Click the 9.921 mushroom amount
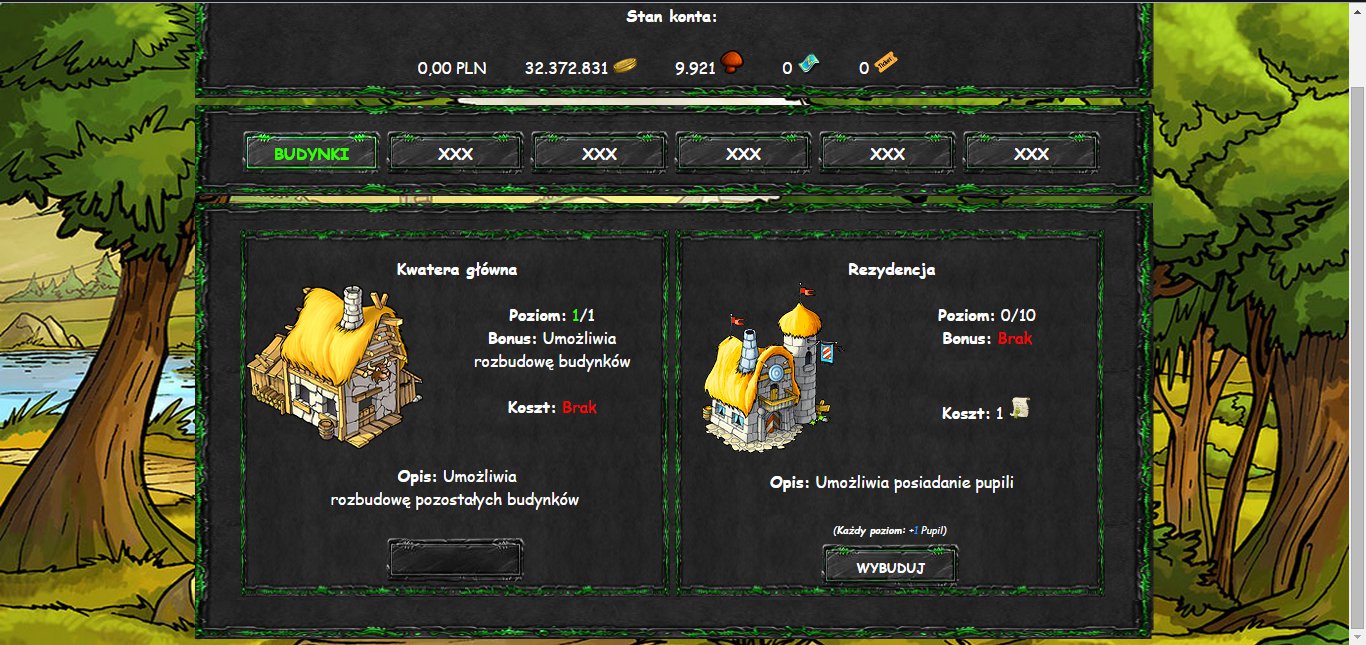1366x645 pixels. click(x=695, y=68)
